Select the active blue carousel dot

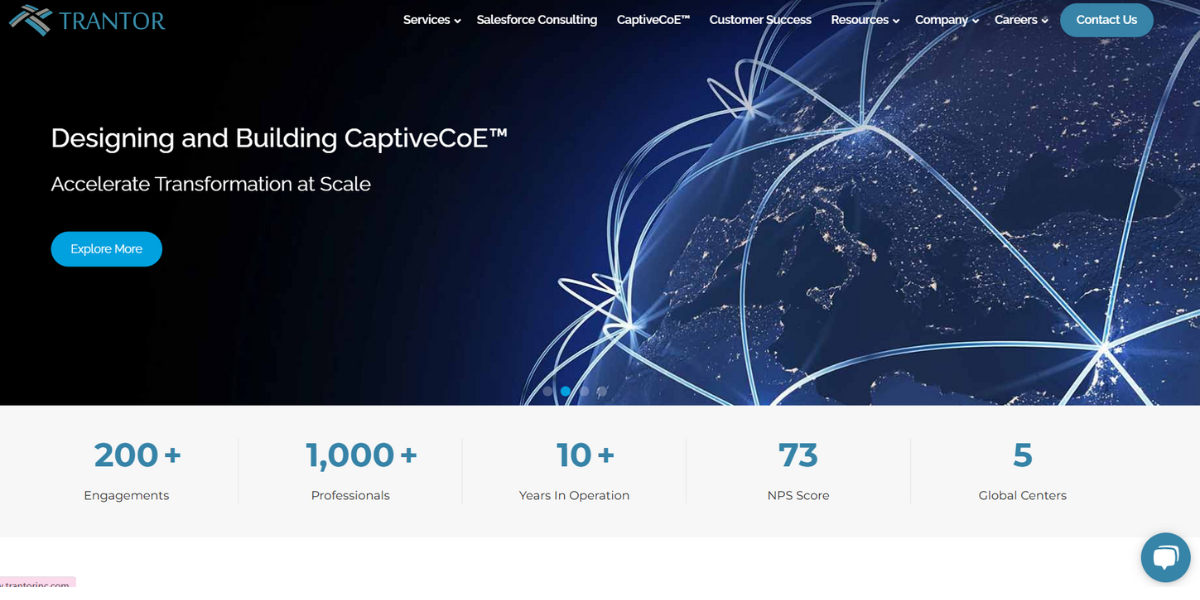tap(566, 392)
